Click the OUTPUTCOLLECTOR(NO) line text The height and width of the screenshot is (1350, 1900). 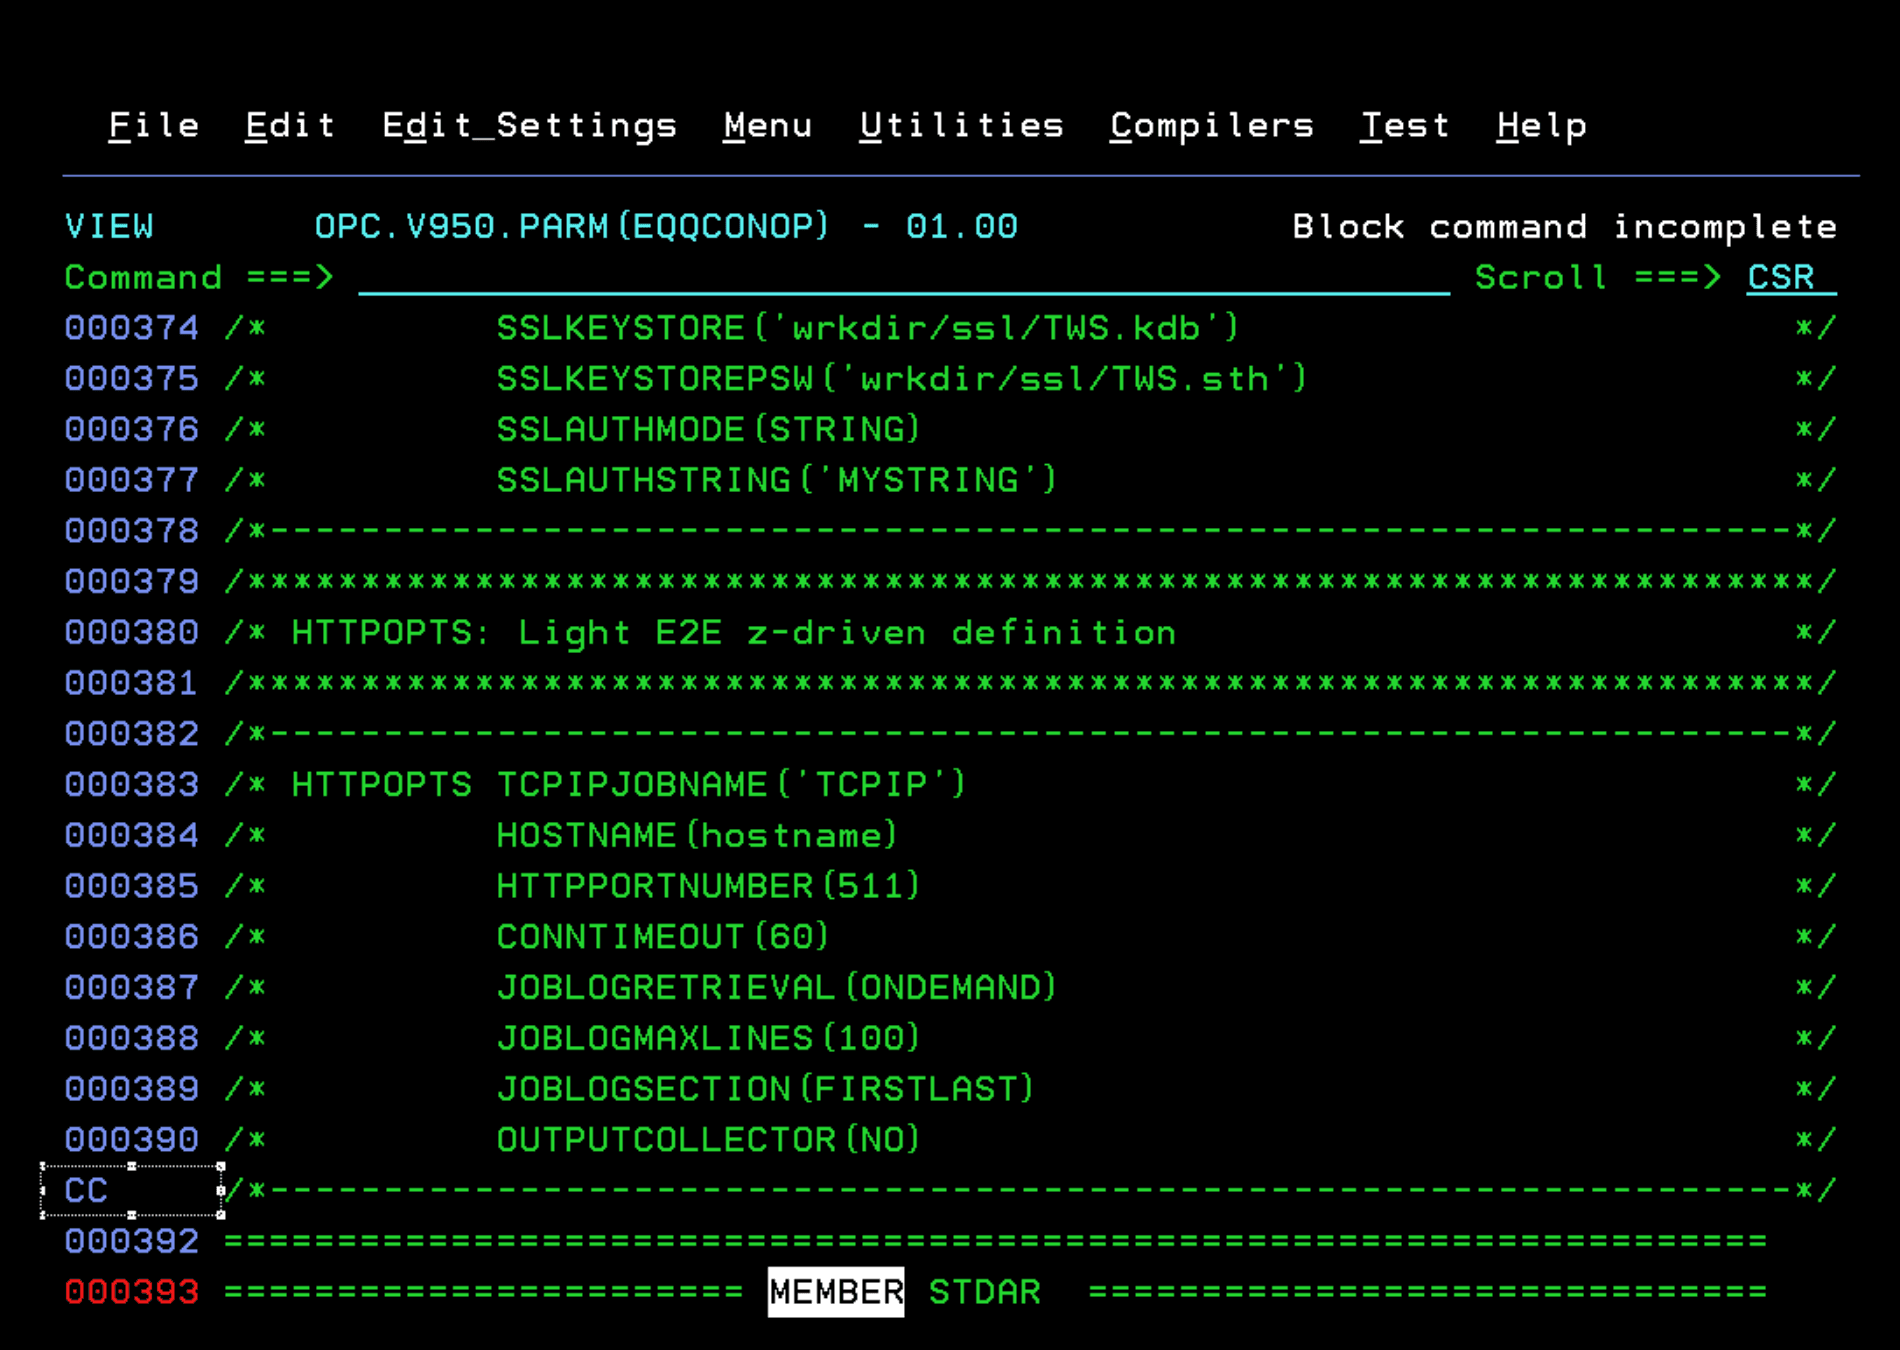click(708, 1139)
